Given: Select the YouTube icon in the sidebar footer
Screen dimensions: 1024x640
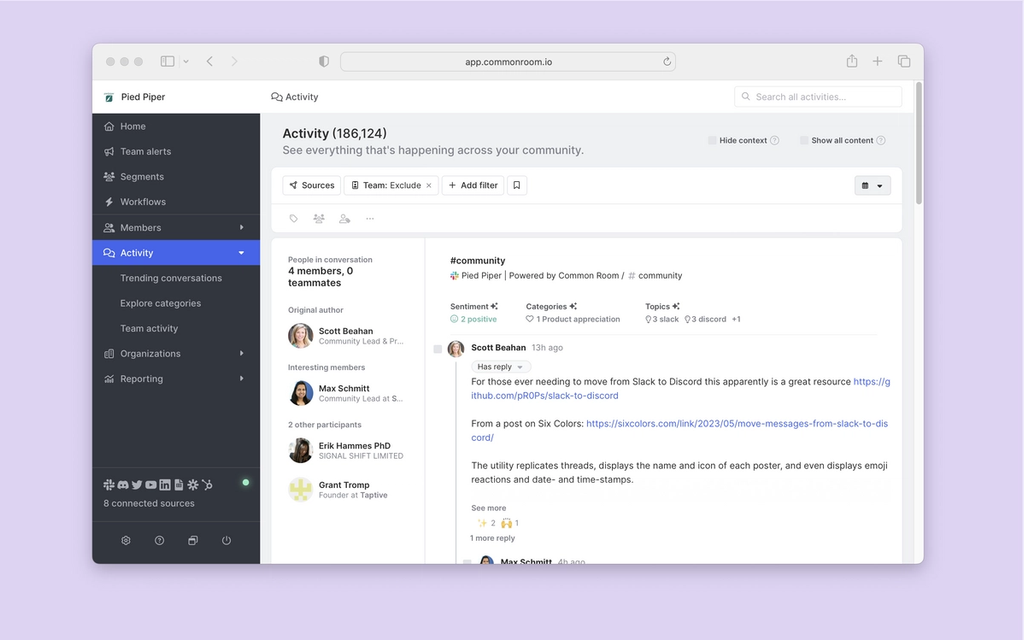Looking at the screenshot, I should point(150,484).
